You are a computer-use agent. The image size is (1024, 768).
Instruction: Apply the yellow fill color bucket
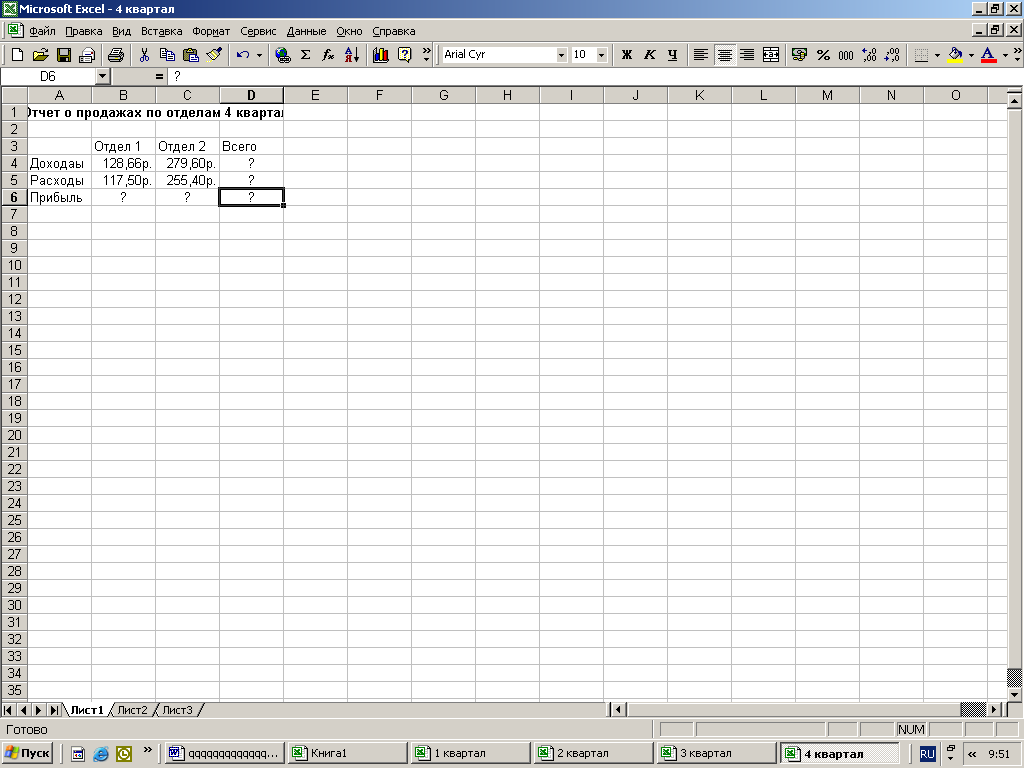click(955, 55)
